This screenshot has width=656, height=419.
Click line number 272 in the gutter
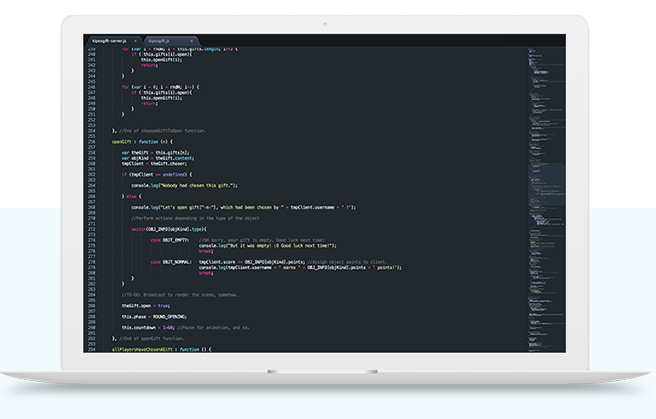coord(92,229)
